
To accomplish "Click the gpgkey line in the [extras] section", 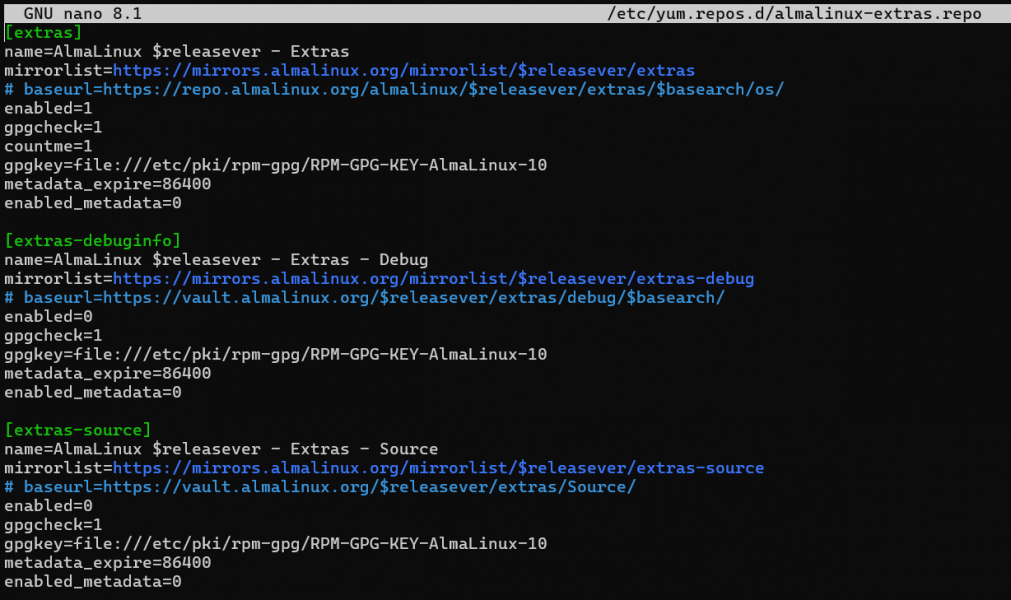I will [x=275, y=165].
